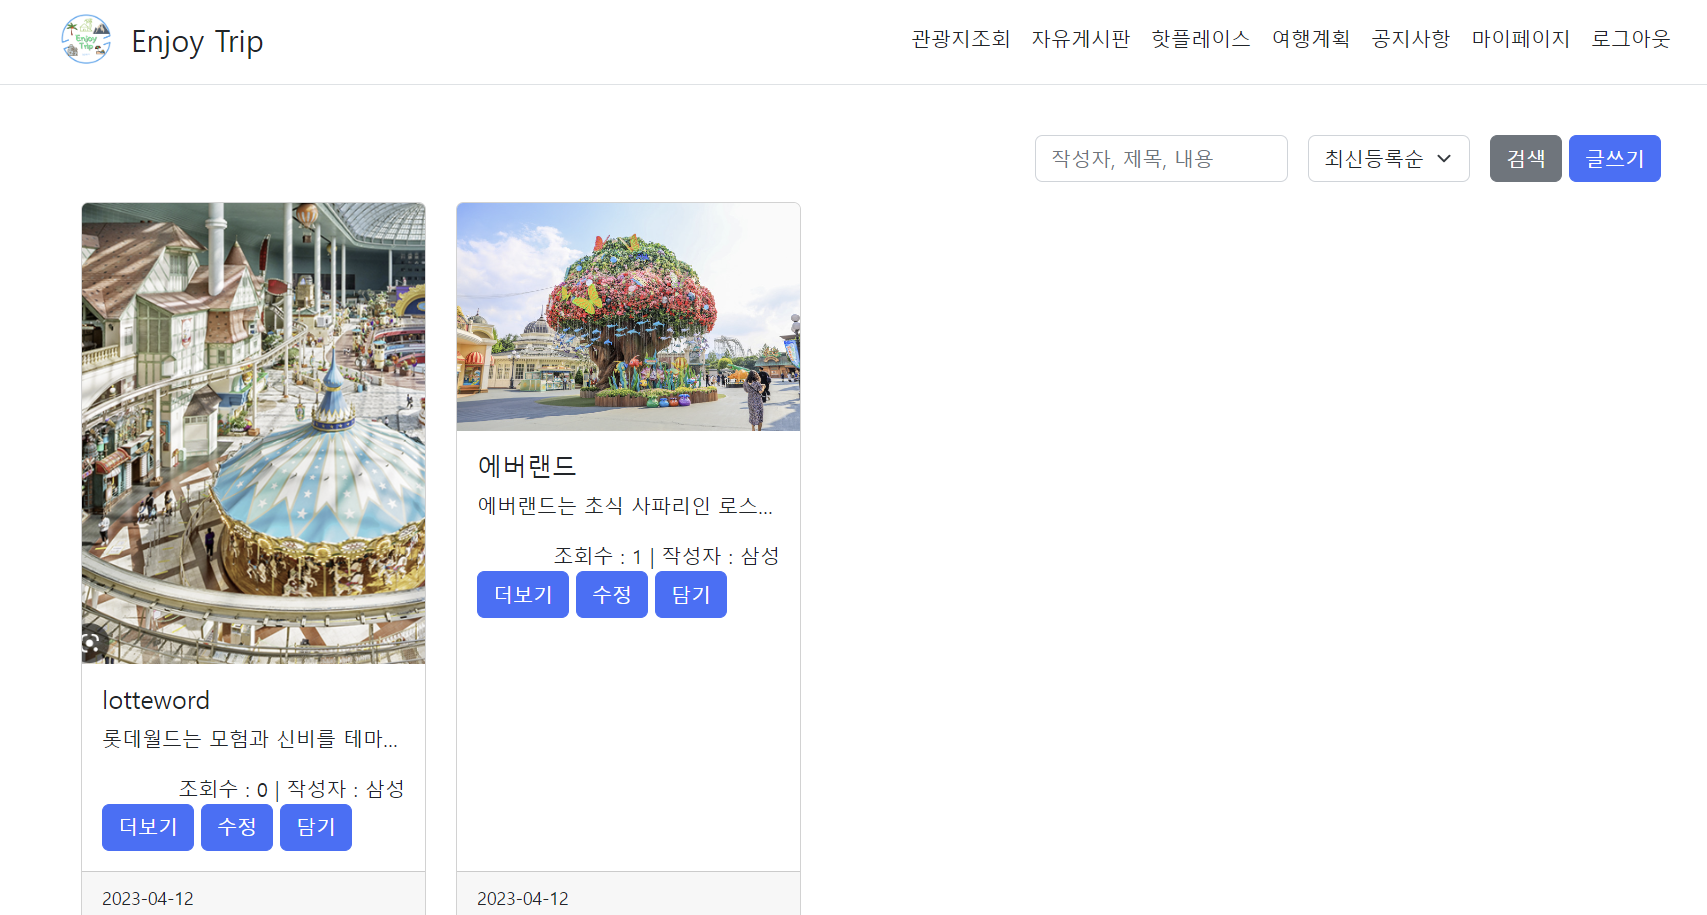This screenshot has width=1707, height=915.
Task: Go to 마이페이지
Action: [1521, 39]
